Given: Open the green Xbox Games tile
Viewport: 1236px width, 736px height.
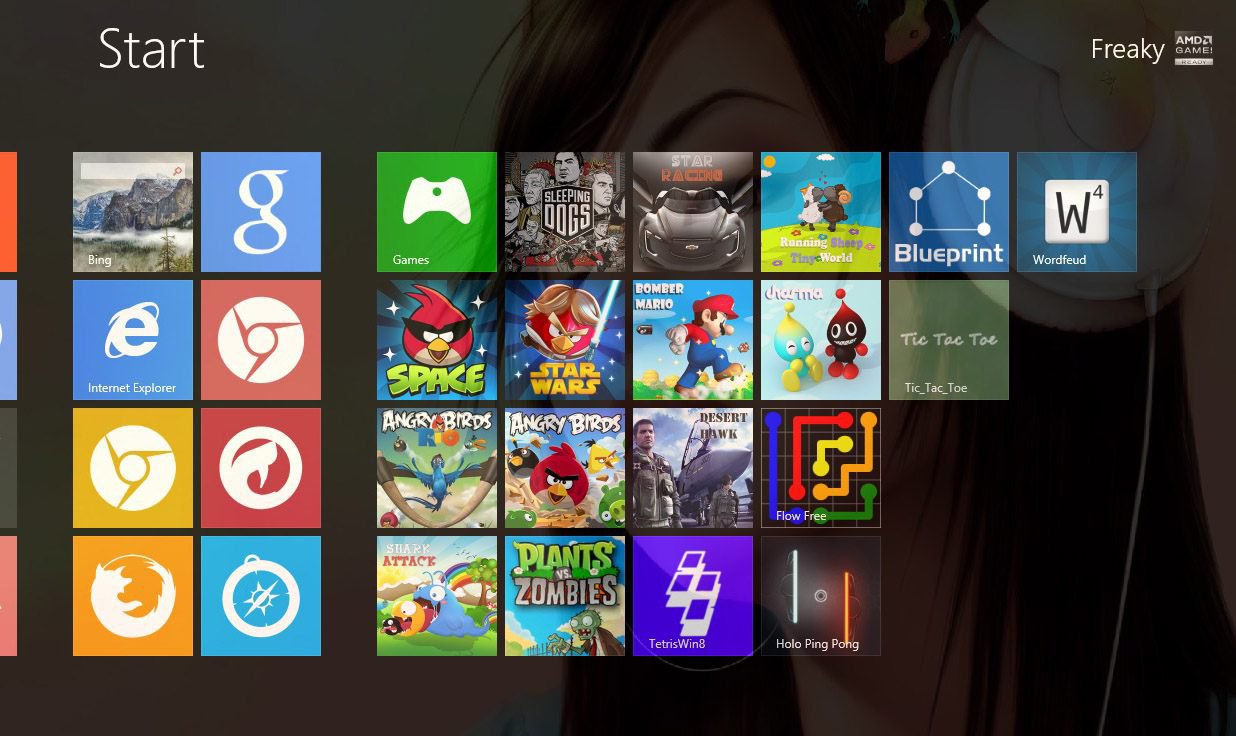Looking at the screenshot, I should [x=437, y=212].
